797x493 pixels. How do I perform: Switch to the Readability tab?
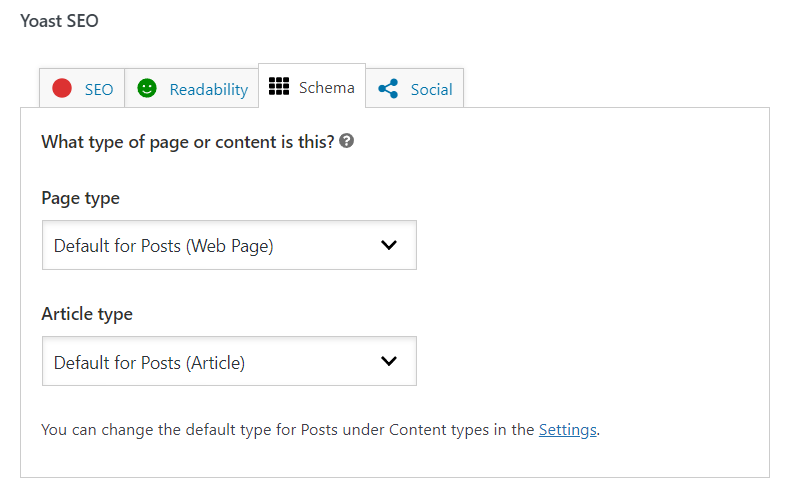(x=192, y=88)
